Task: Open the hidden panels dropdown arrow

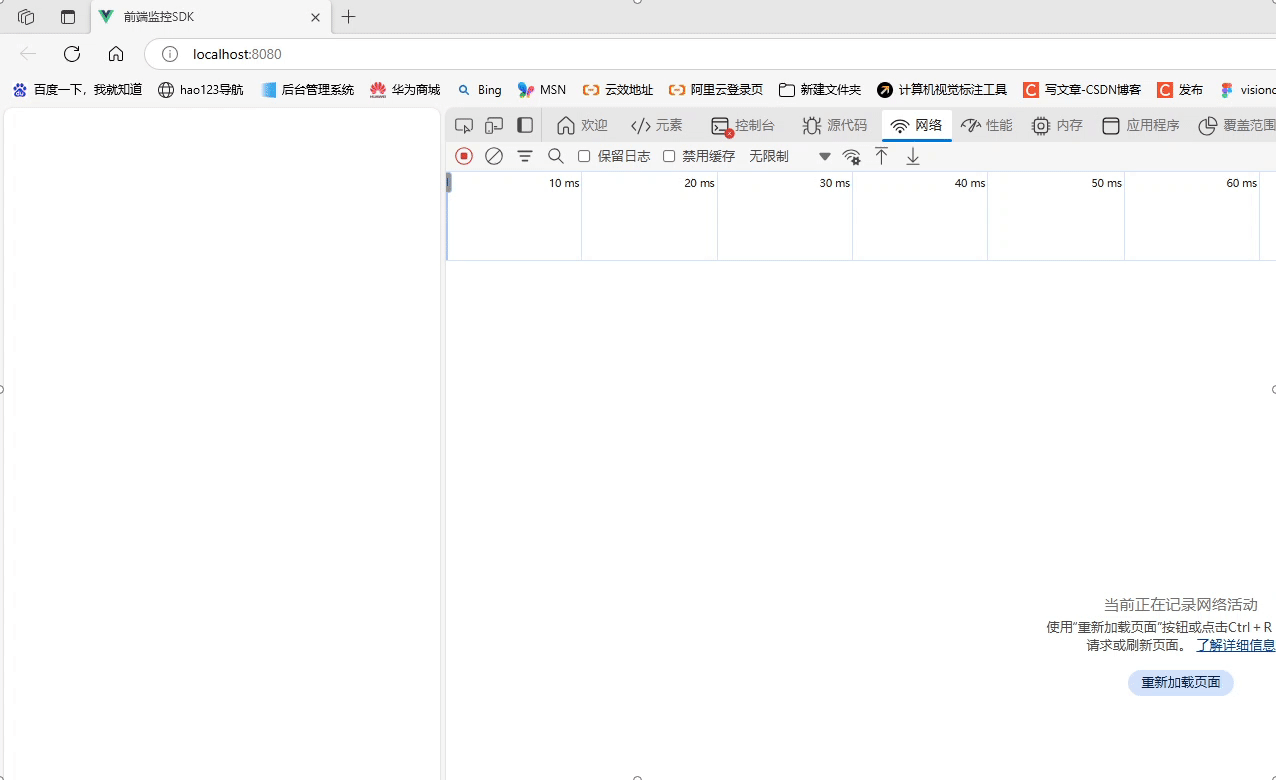Action: [825, 156]
